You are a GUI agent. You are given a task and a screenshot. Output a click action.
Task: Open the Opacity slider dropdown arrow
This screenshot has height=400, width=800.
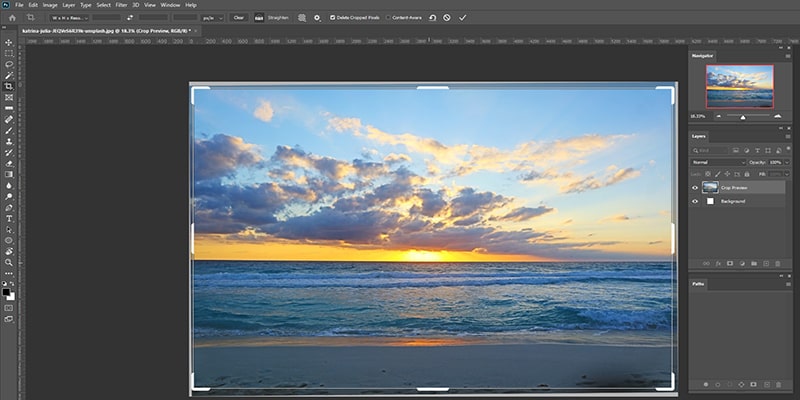click(787, 162)
